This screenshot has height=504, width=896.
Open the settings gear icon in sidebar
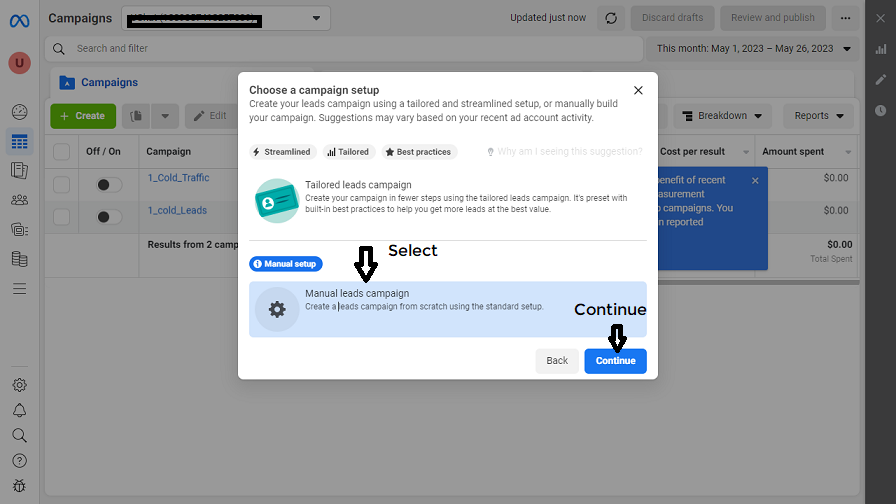pyautogui.click(x=19, y=385)
